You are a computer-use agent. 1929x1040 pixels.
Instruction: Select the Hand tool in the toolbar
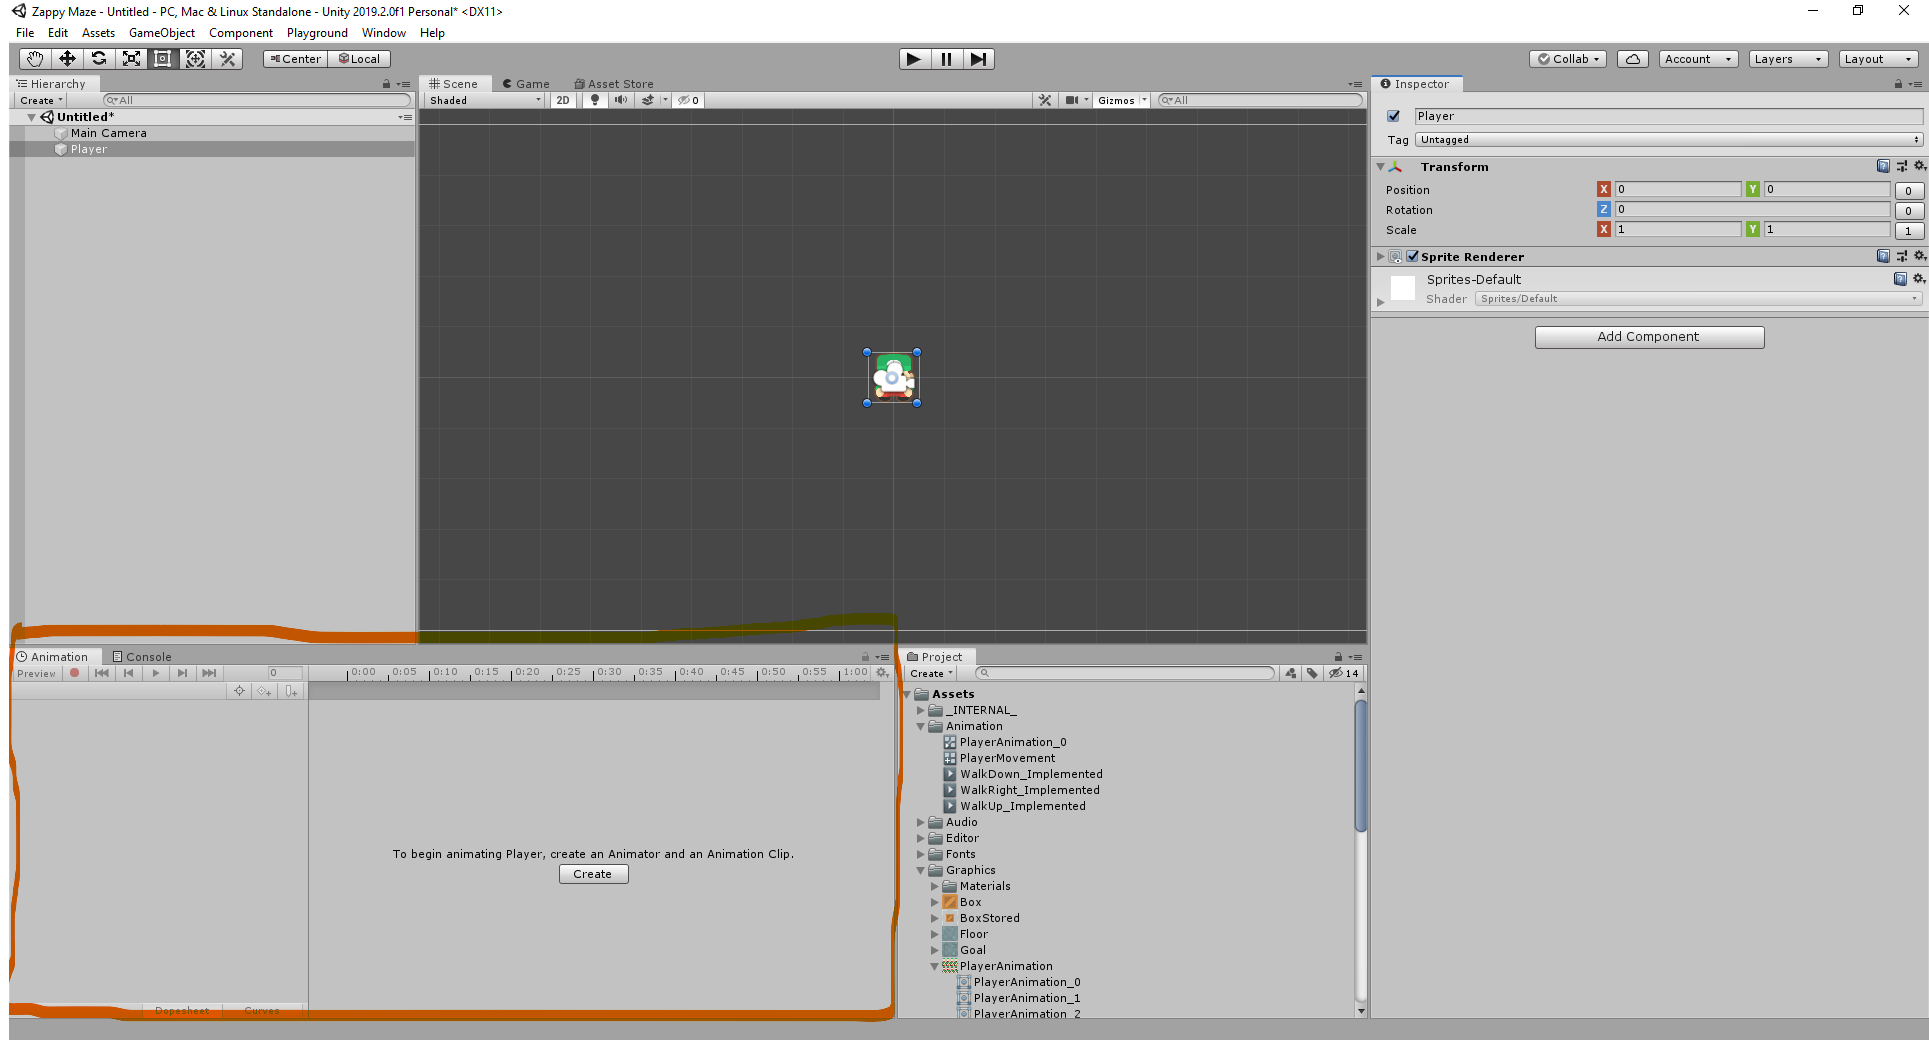[x=33, y=59]
